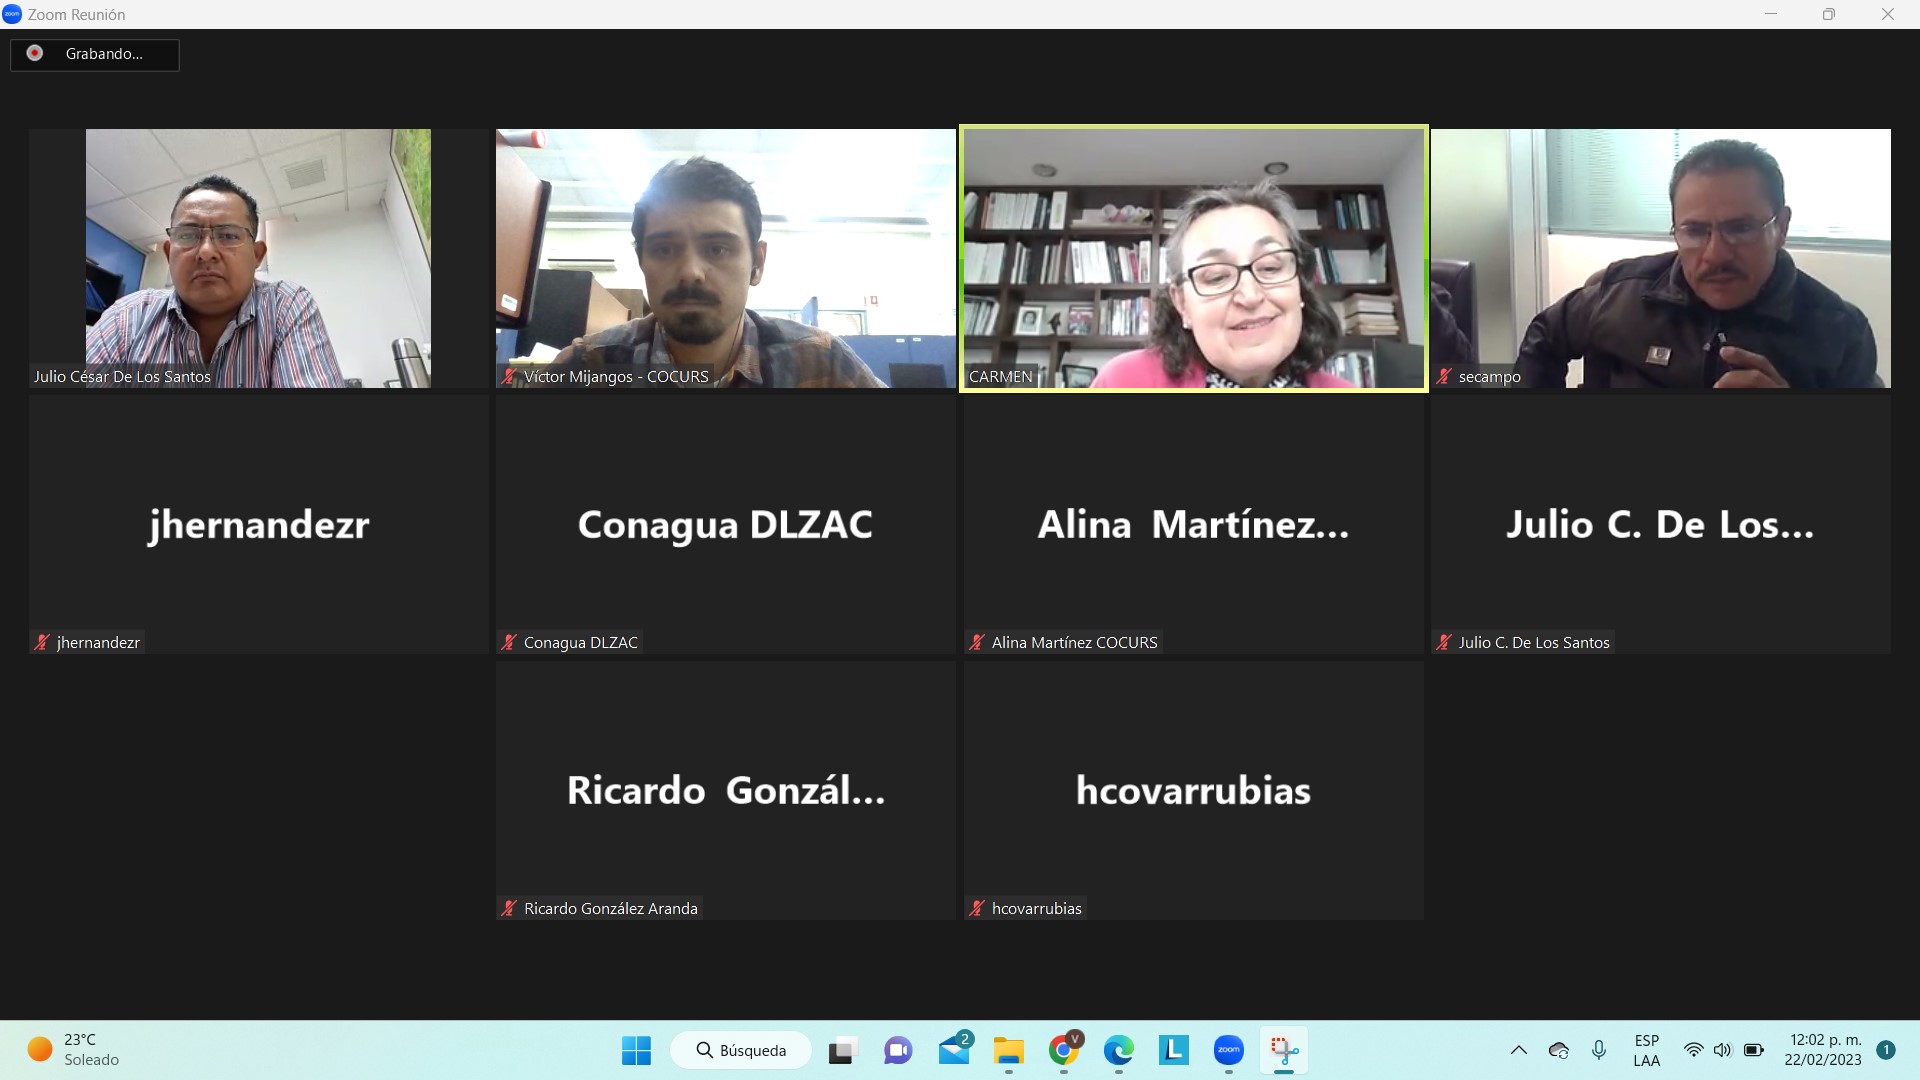The width and height of the screenshot is (1920, 1080).
Task: Open weather widget showing 23°C Soleado
Action: [x=74, y=1050]
